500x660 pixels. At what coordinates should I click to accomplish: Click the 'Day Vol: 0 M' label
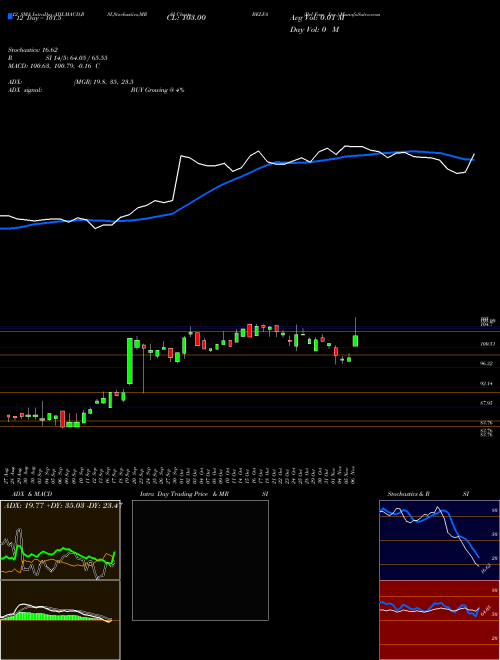click(x=314, y=30)
